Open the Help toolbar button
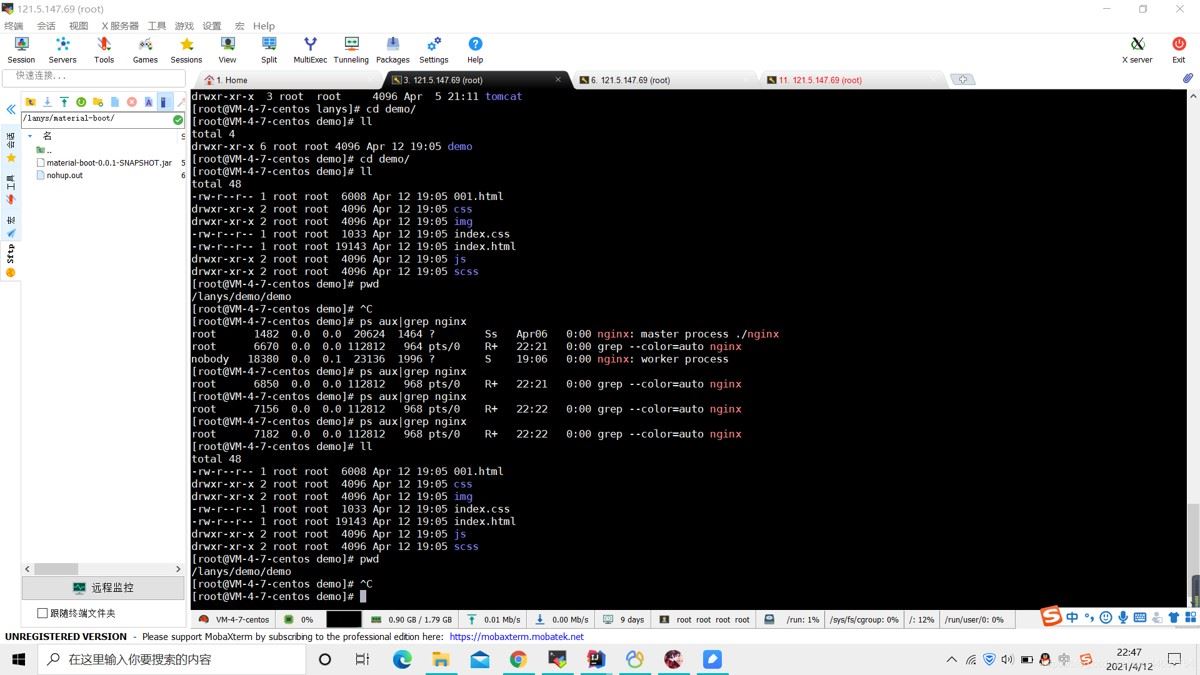Screen dimensions: 1200x675 click(x=475, y=50)
